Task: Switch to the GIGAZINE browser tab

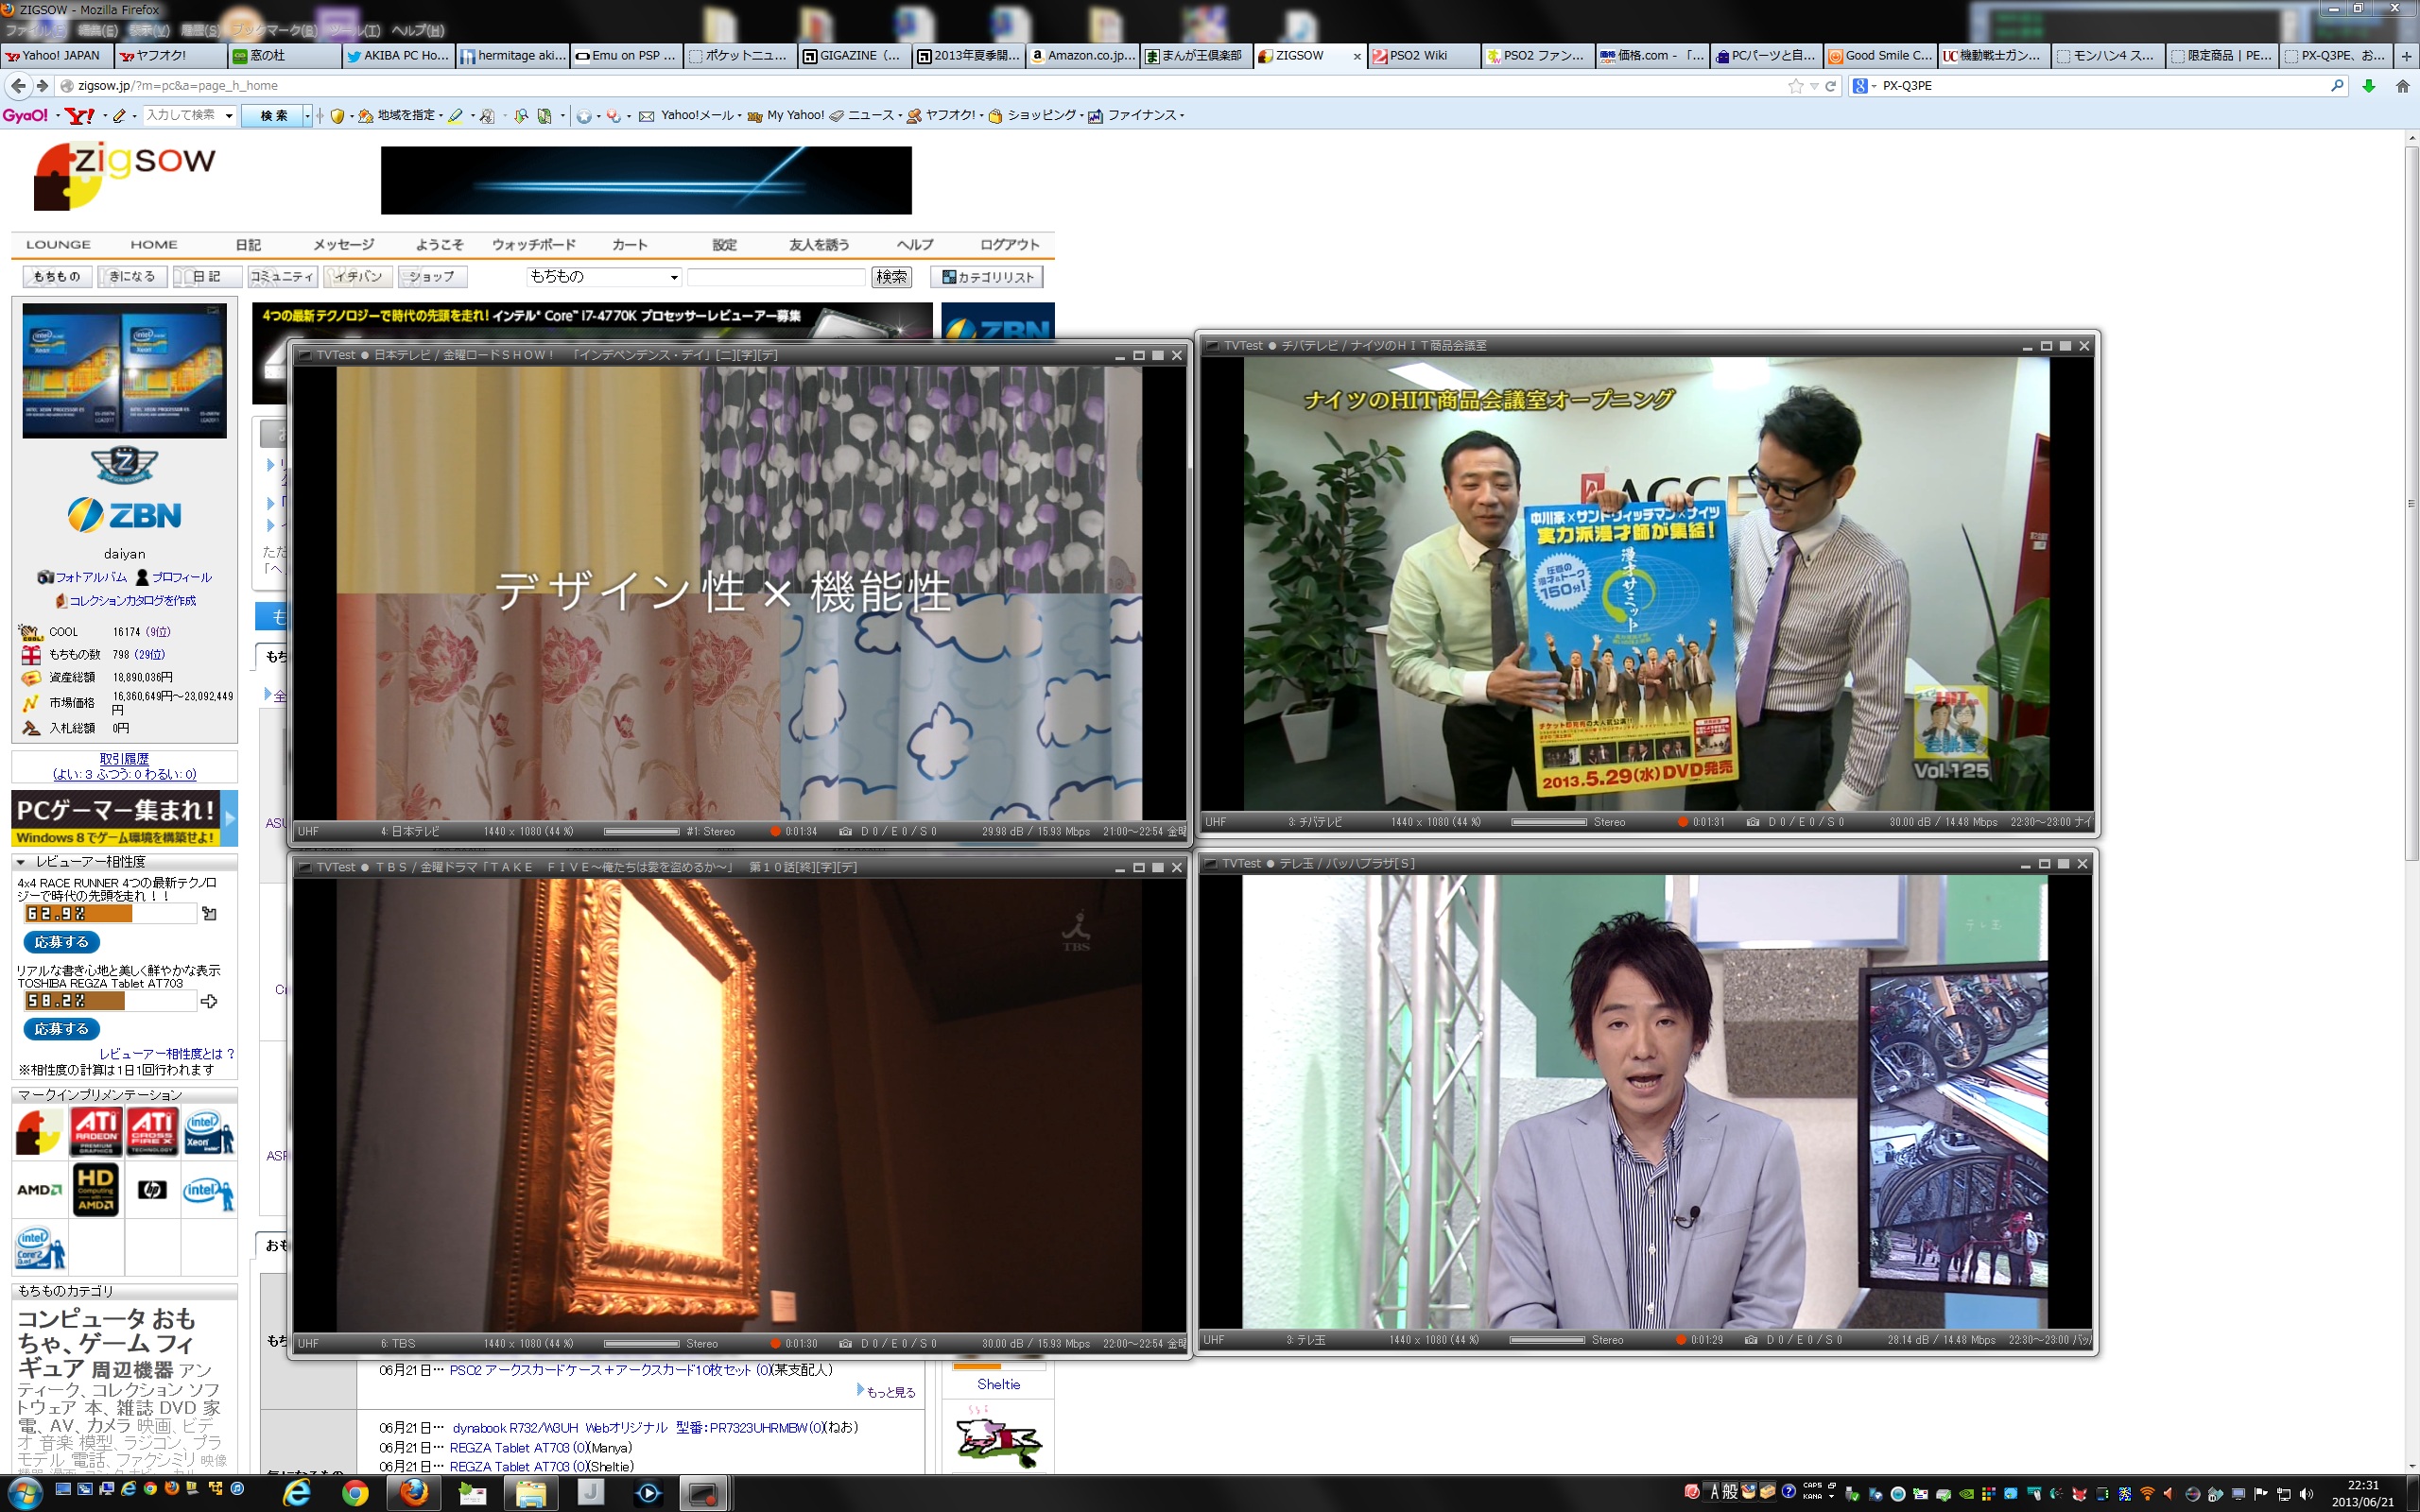Action: [854, 56]
